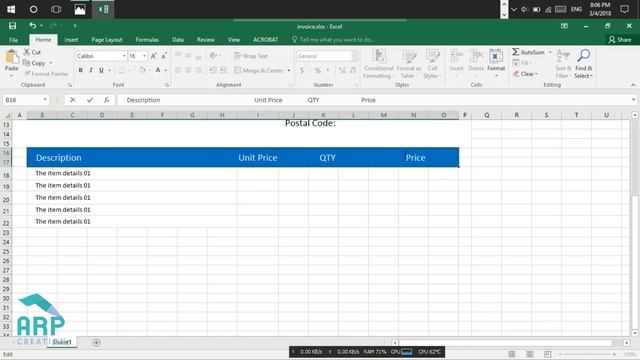Viewport: 640px width, 360px height.
Task: Decrease font size with the smaller A icon
Action: (x=164, y=56)
